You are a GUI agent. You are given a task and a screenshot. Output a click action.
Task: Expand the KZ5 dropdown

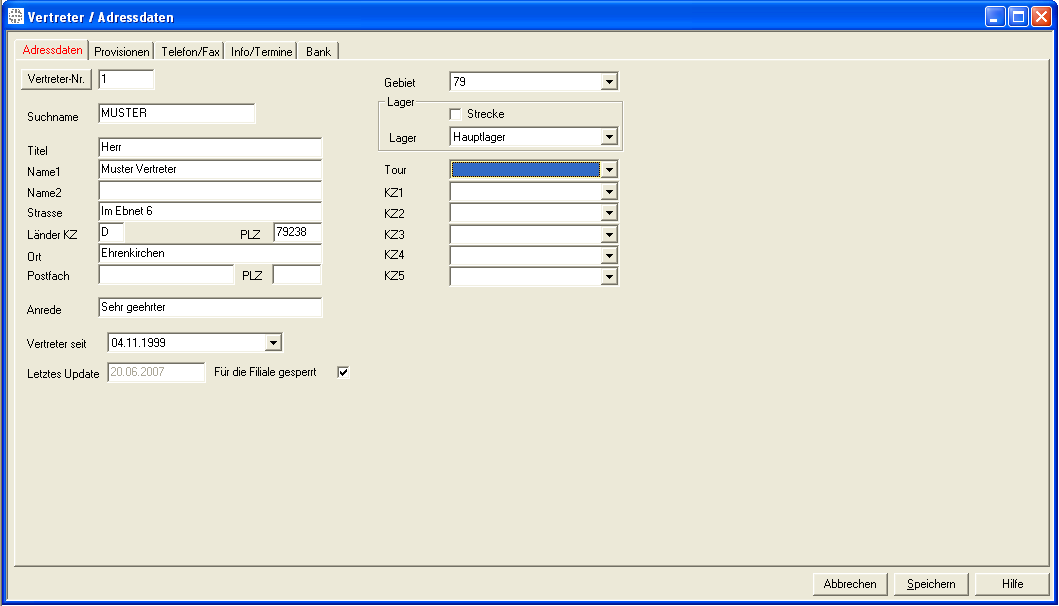tap(609, 276)
